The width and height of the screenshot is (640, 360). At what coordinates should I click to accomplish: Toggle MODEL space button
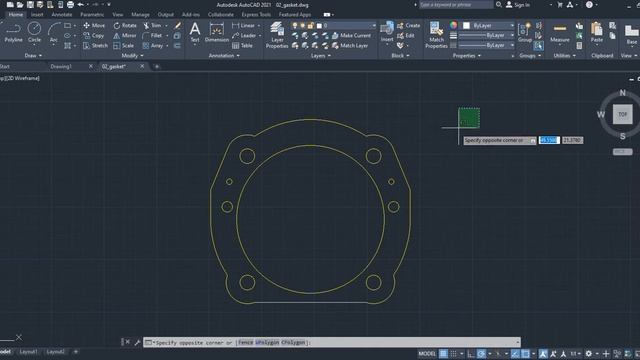427,353
